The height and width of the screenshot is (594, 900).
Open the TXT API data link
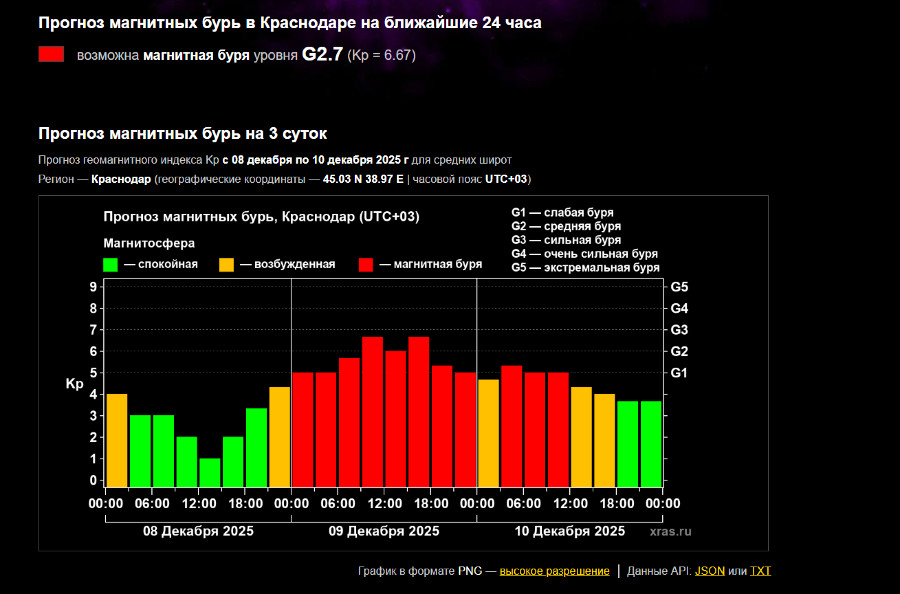pyautogui.click(x=761, y=571)
